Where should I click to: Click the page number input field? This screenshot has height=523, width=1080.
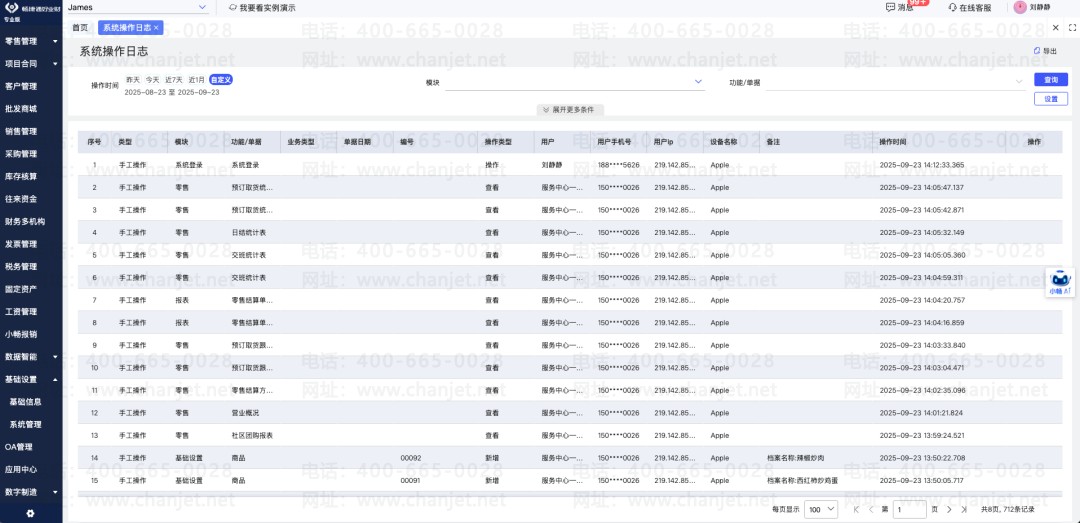tap(909, 510)
